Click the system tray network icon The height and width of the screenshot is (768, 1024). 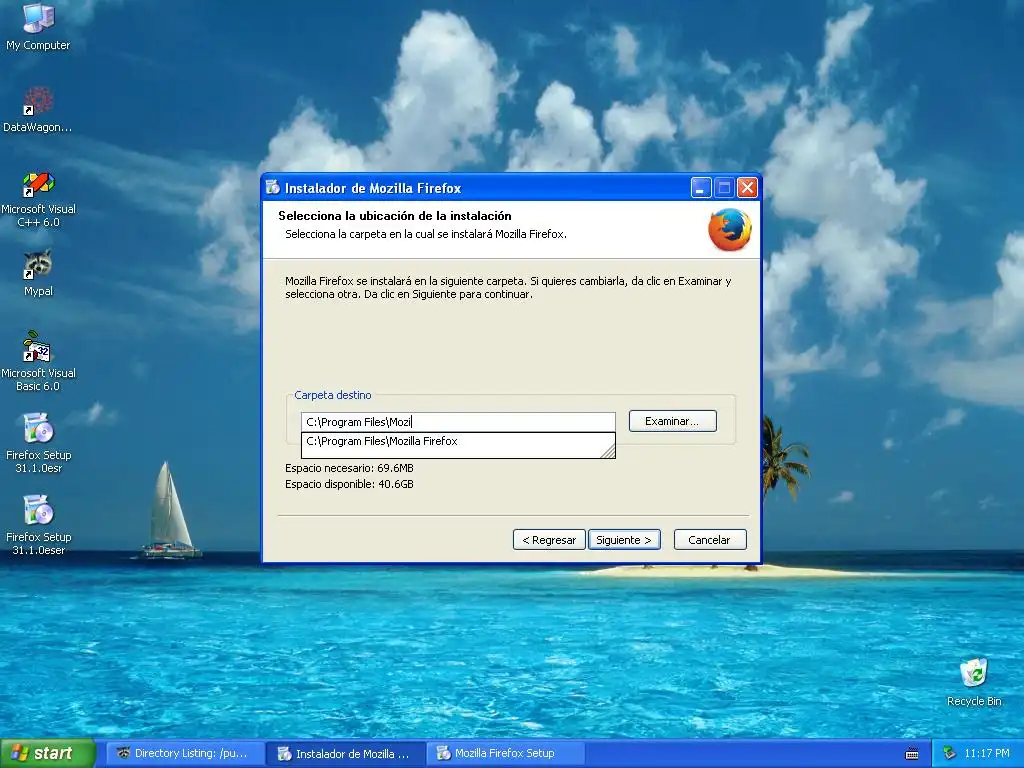949,753
